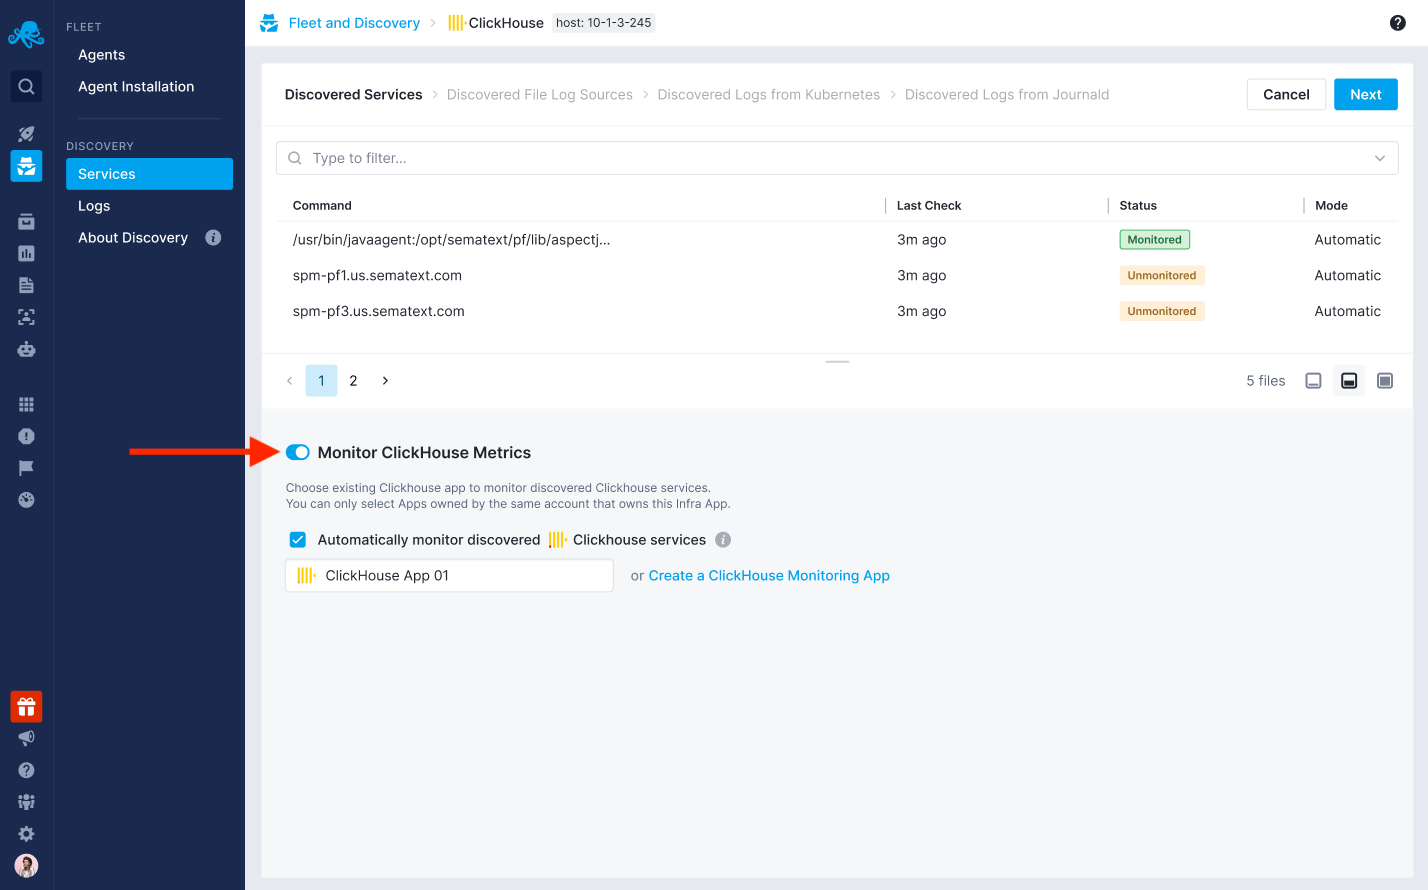The height and width of the screenshot is (890, 1428).
Task: Open the apps grid sidebar icon
Action: (26, 404)
